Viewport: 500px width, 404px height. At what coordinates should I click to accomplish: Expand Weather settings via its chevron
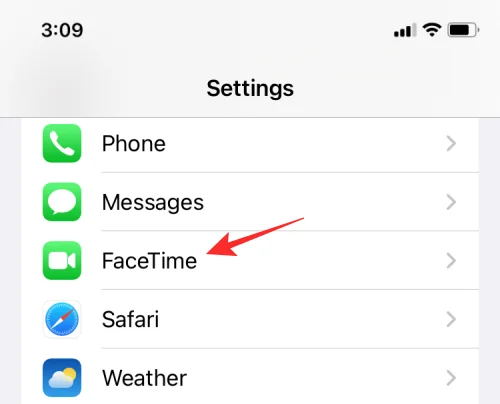click(451, 378)
